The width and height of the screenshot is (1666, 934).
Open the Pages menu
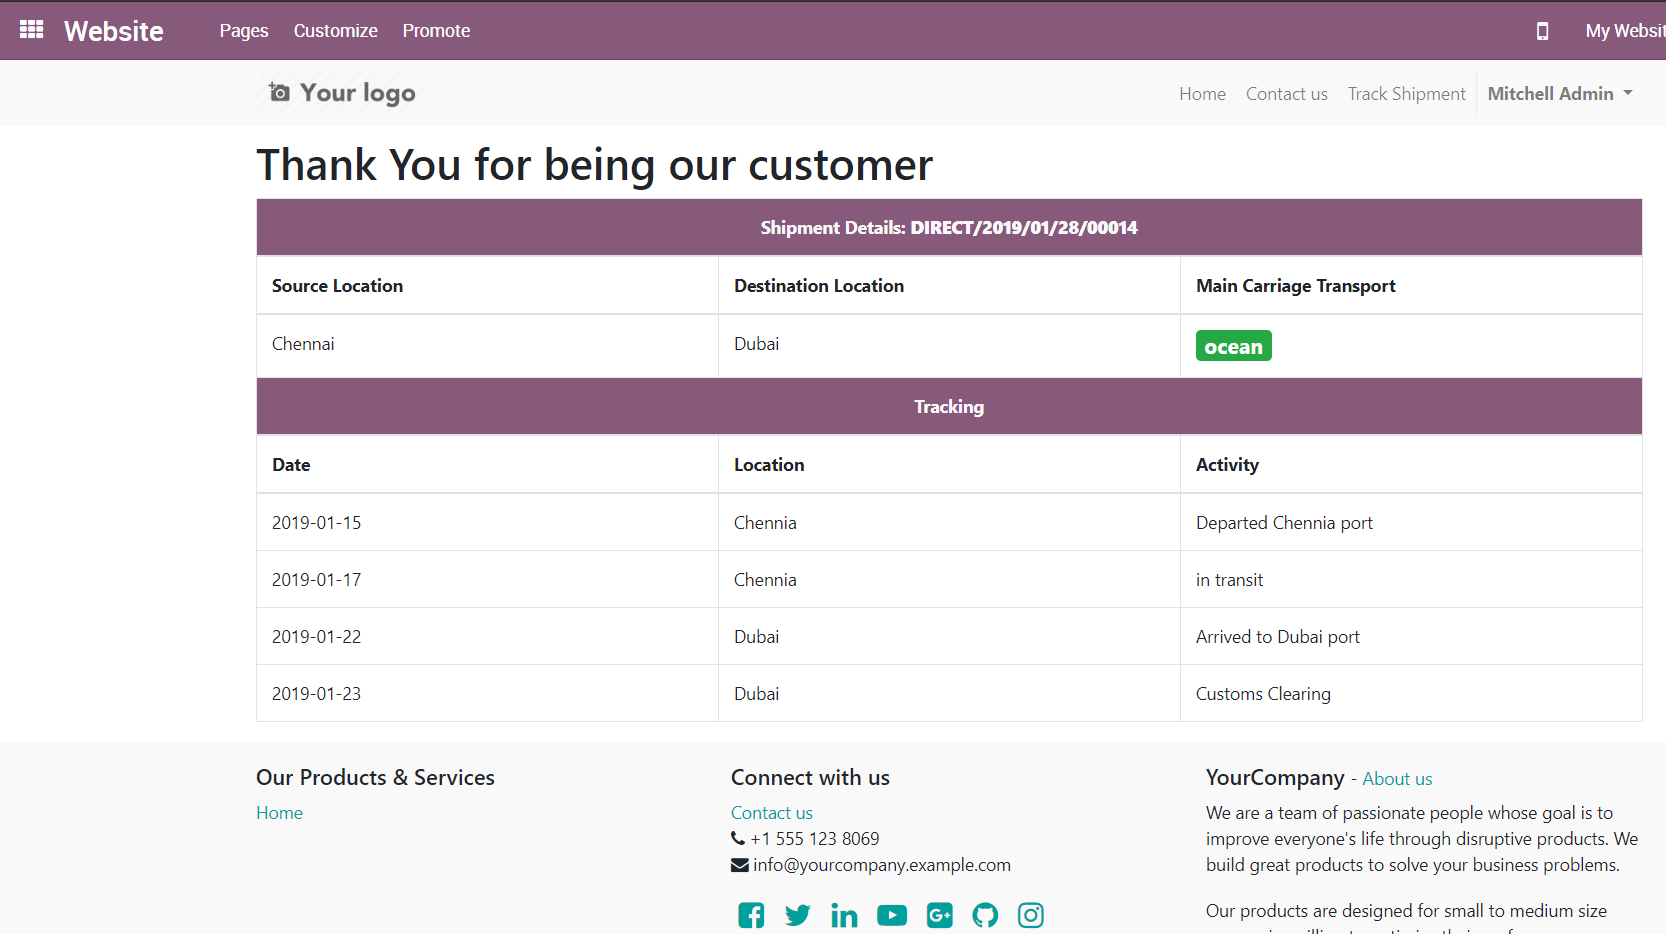coord(244,31)
